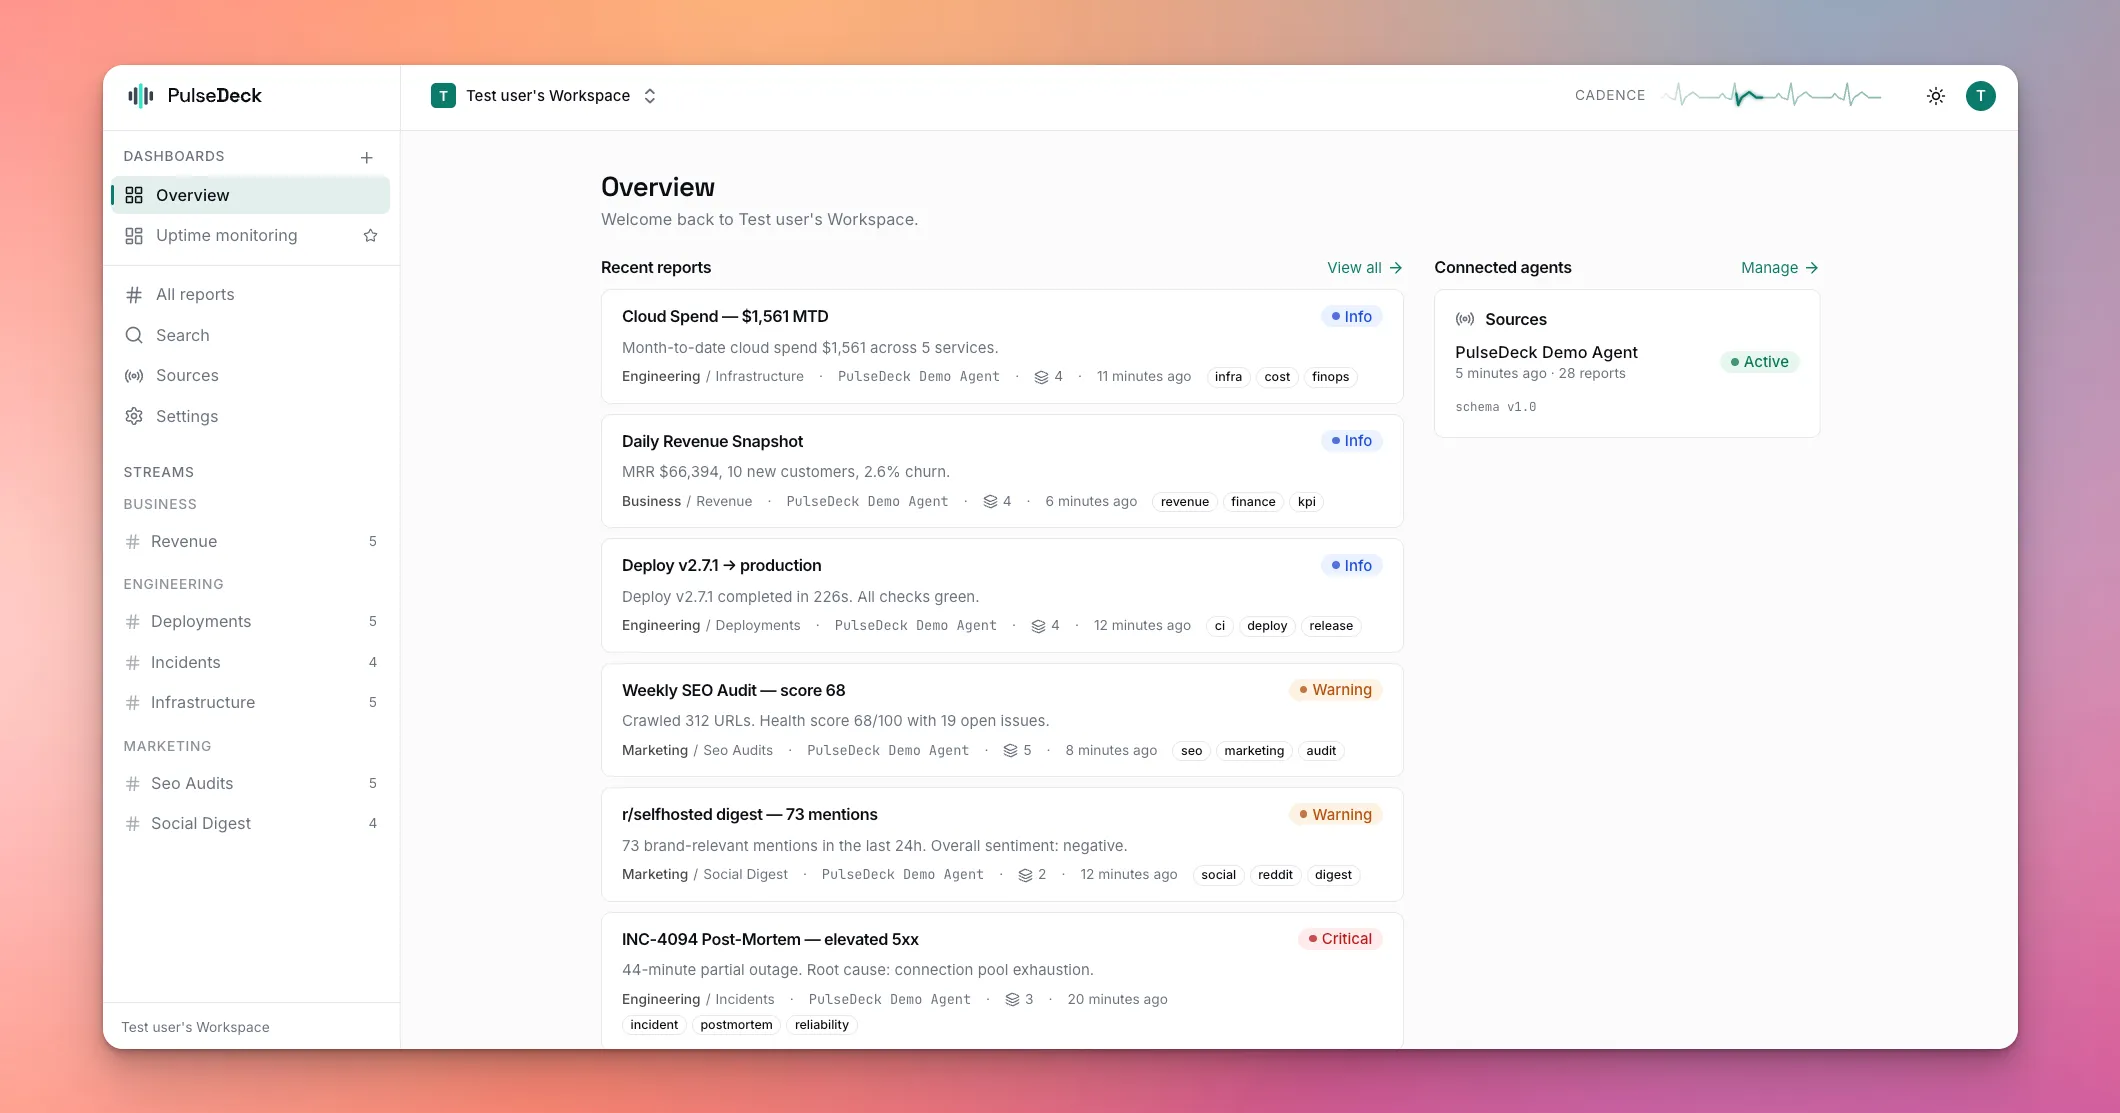
Task: Open Weekly SEO Audit score 68 report
Action: coord(1002,720)
